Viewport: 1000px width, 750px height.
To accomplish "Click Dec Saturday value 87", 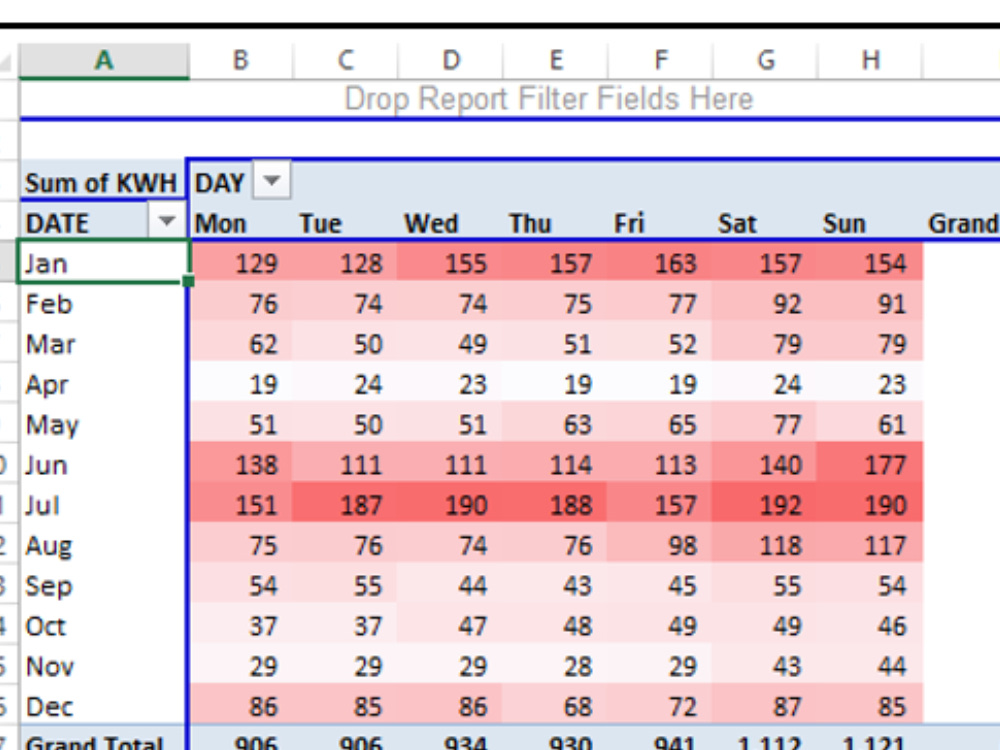I will point(763,707).
